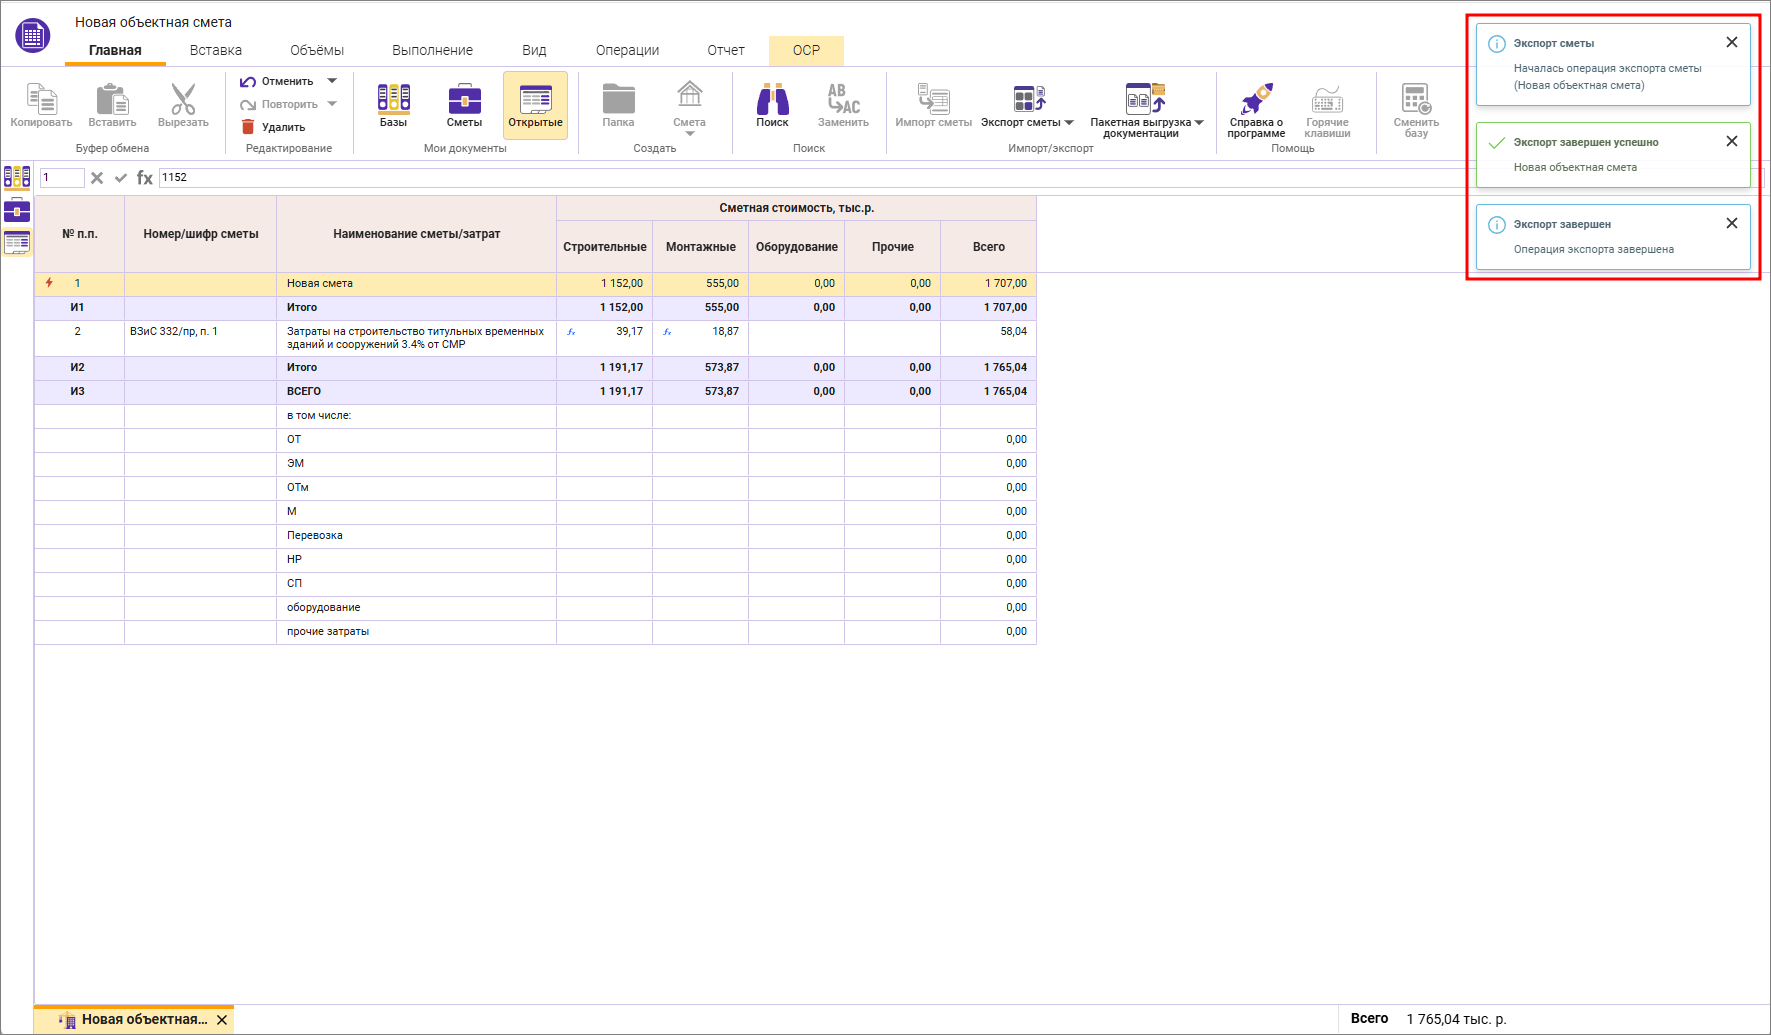This screenshot has height=1035, width=1771.
Task: Close the Новая объектная document tab
Action: point(222,1020)
